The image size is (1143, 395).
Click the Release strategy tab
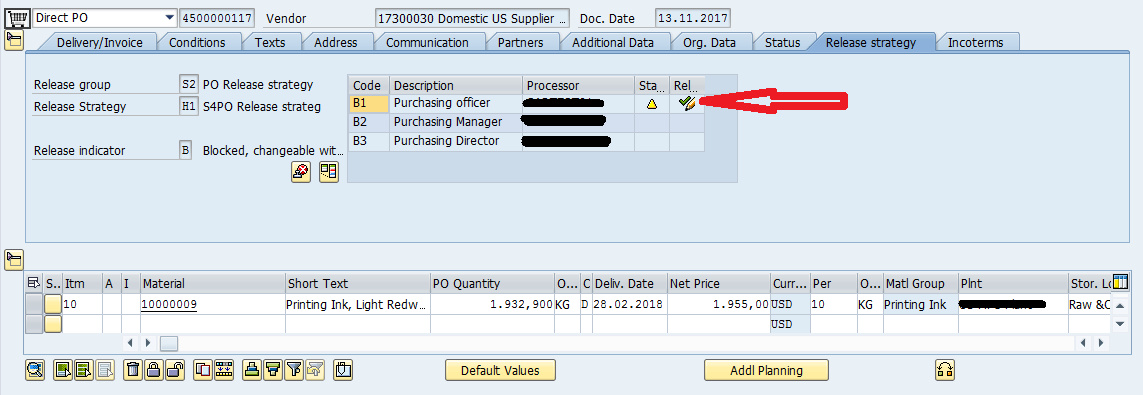[870, 42]
